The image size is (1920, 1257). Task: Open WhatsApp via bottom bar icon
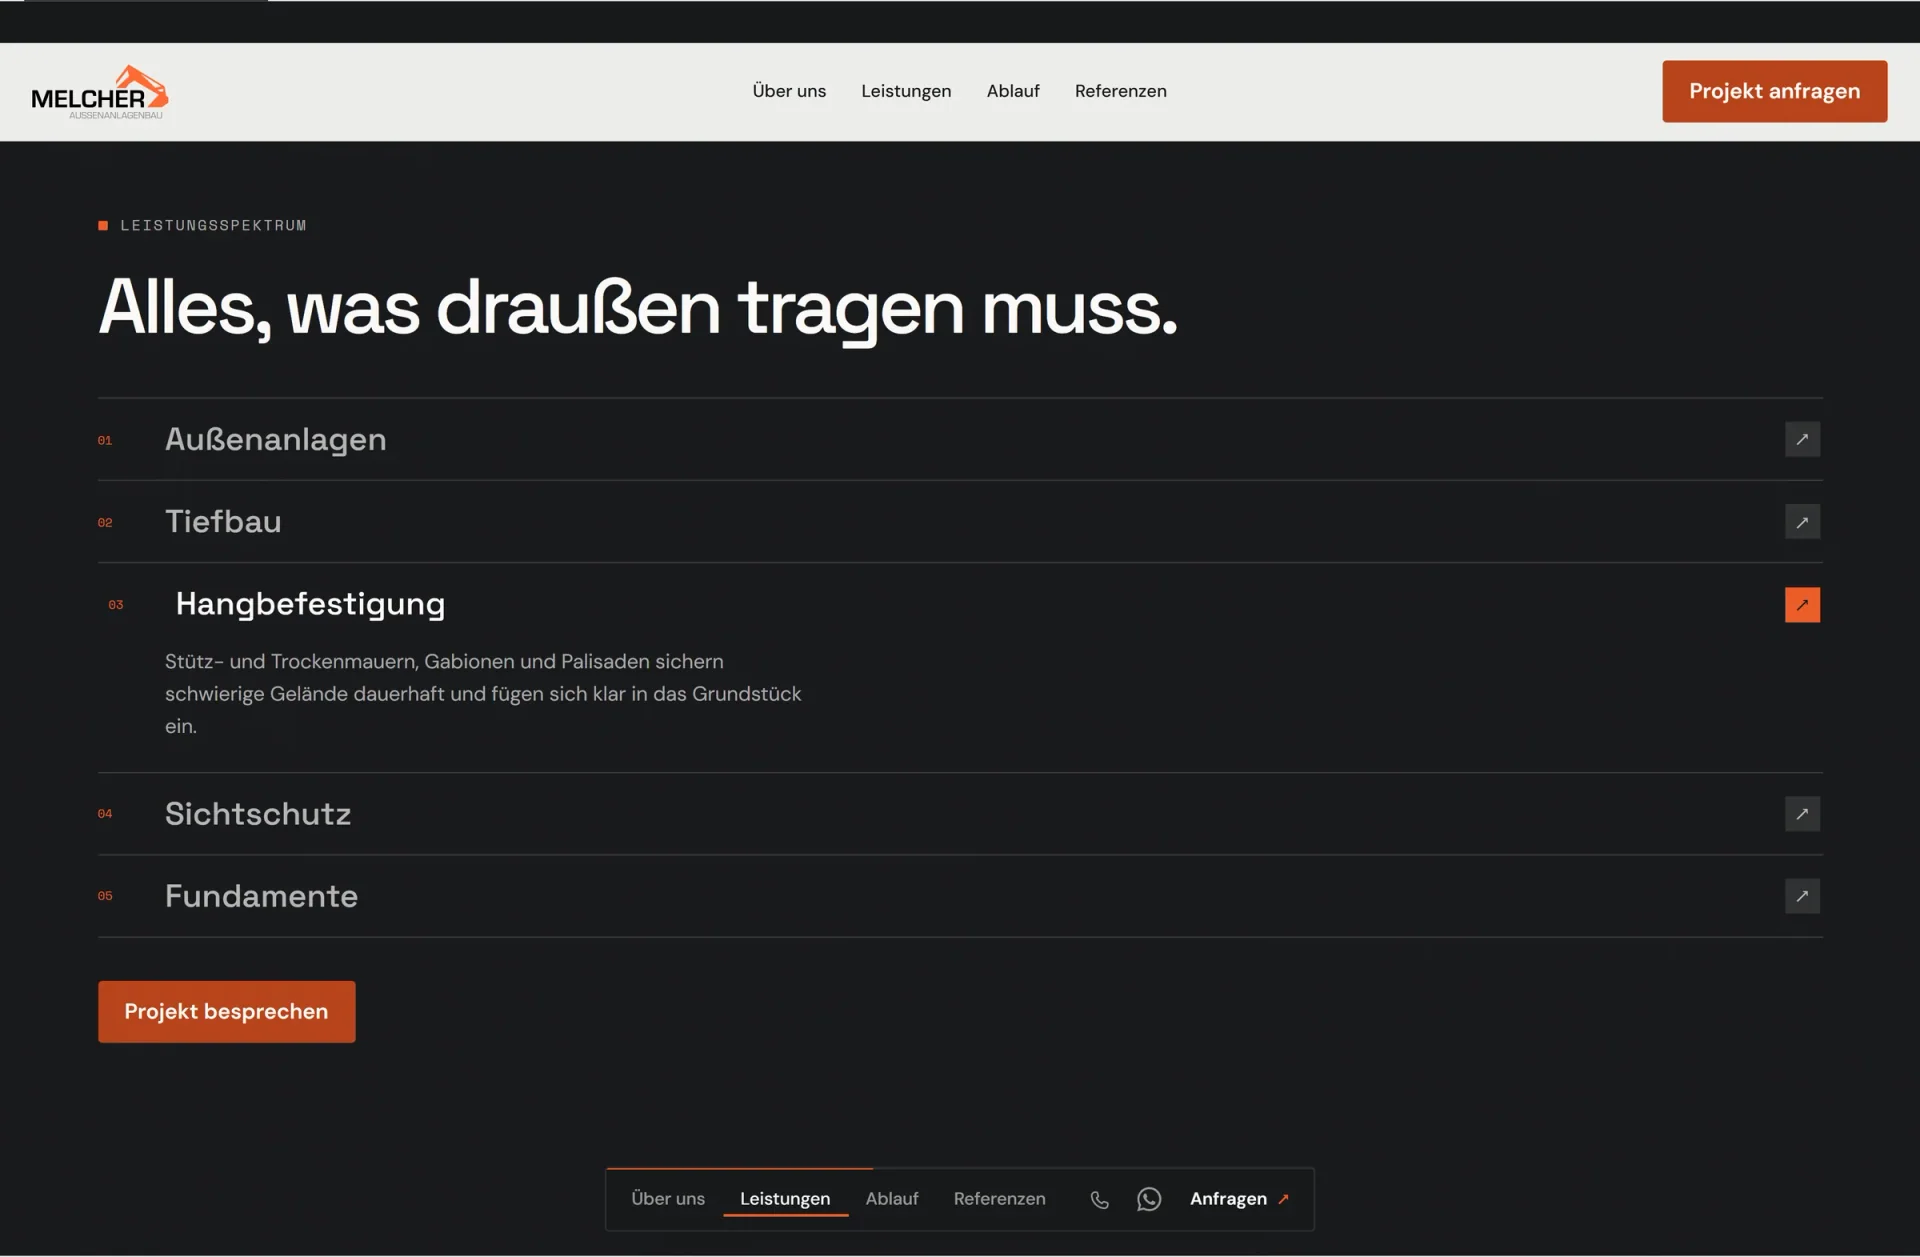tap(1149, 1199)
